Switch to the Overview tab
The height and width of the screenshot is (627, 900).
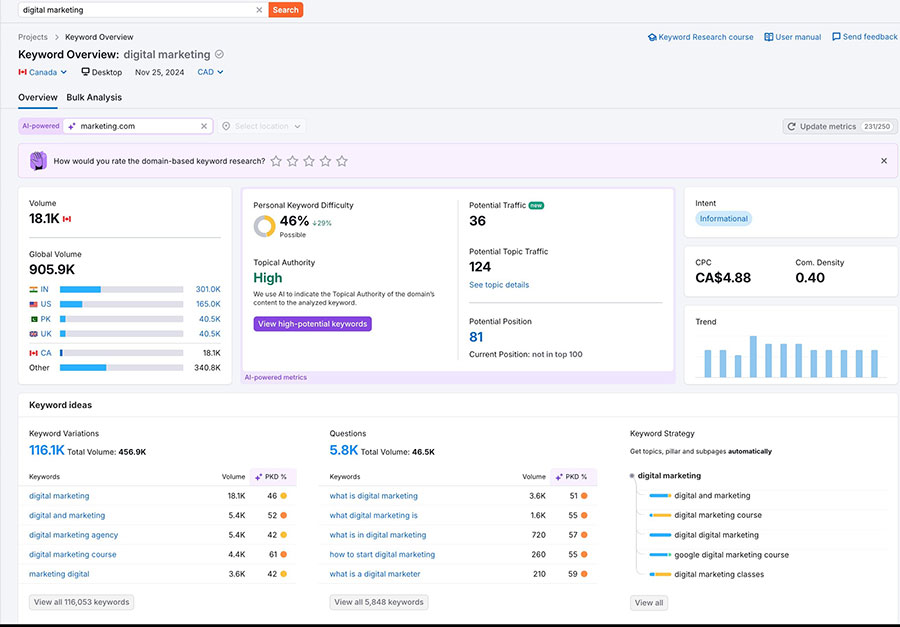(x=38, y=98)
